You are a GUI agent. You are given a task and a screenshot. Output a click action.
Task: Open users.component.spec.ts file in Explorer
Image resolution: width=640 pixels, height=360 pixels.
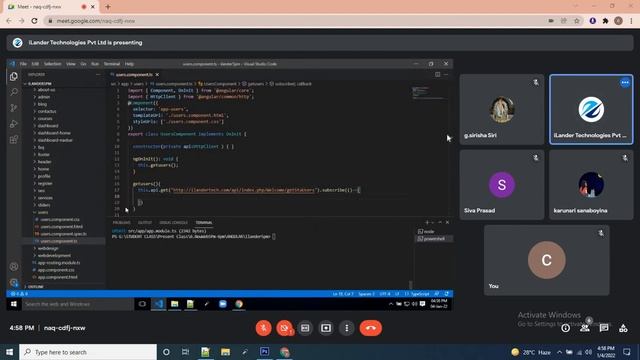pyautogui.click(x=63, y=234)
